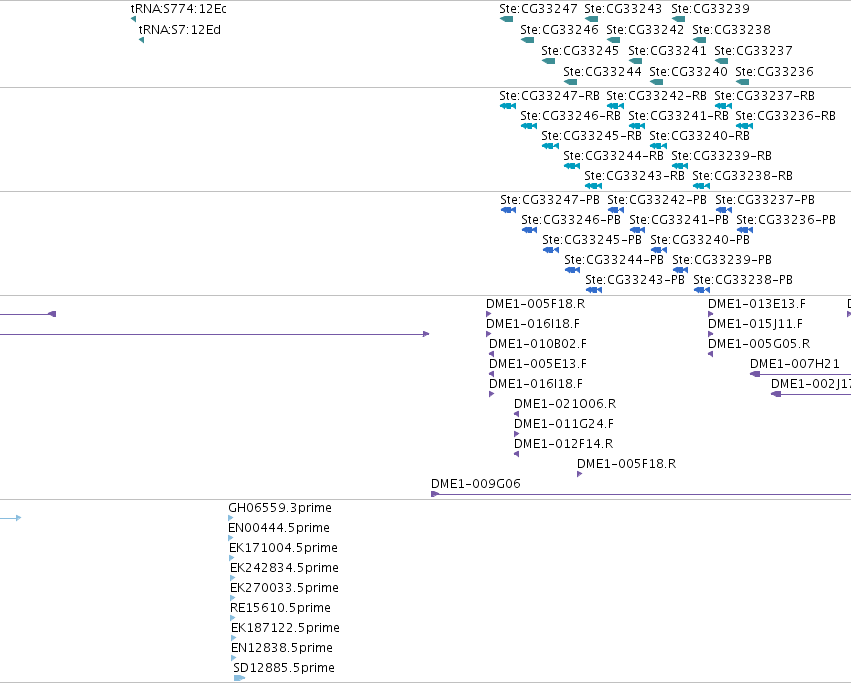Click BAC end DME1-013E13.F
Viewport: 851px width, 683px height.
tap(757, 304)
